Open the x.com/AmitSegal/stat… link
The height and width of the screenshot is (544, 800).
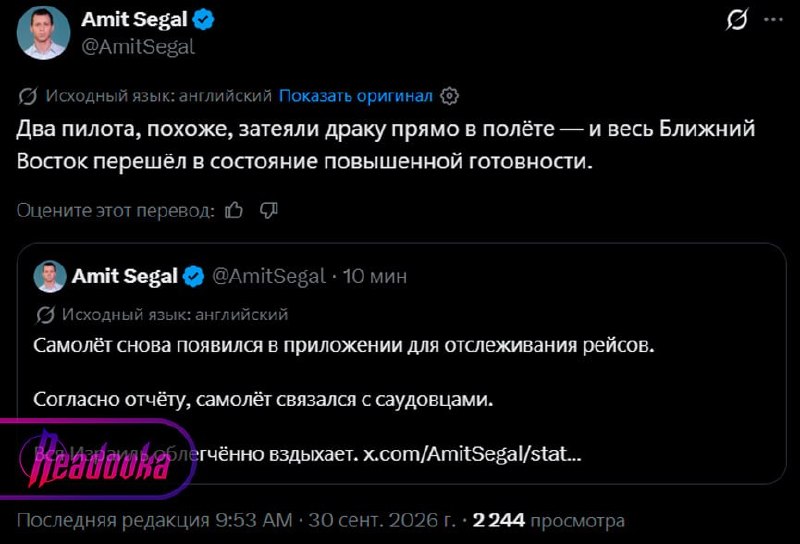tap(472, 453)
